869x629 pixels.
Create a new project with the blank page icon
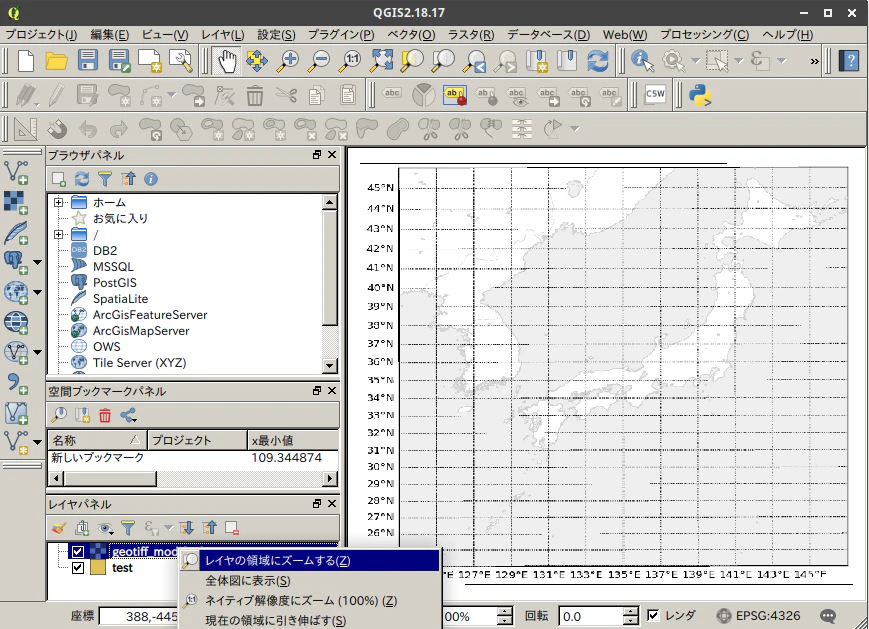click(25, 60)
